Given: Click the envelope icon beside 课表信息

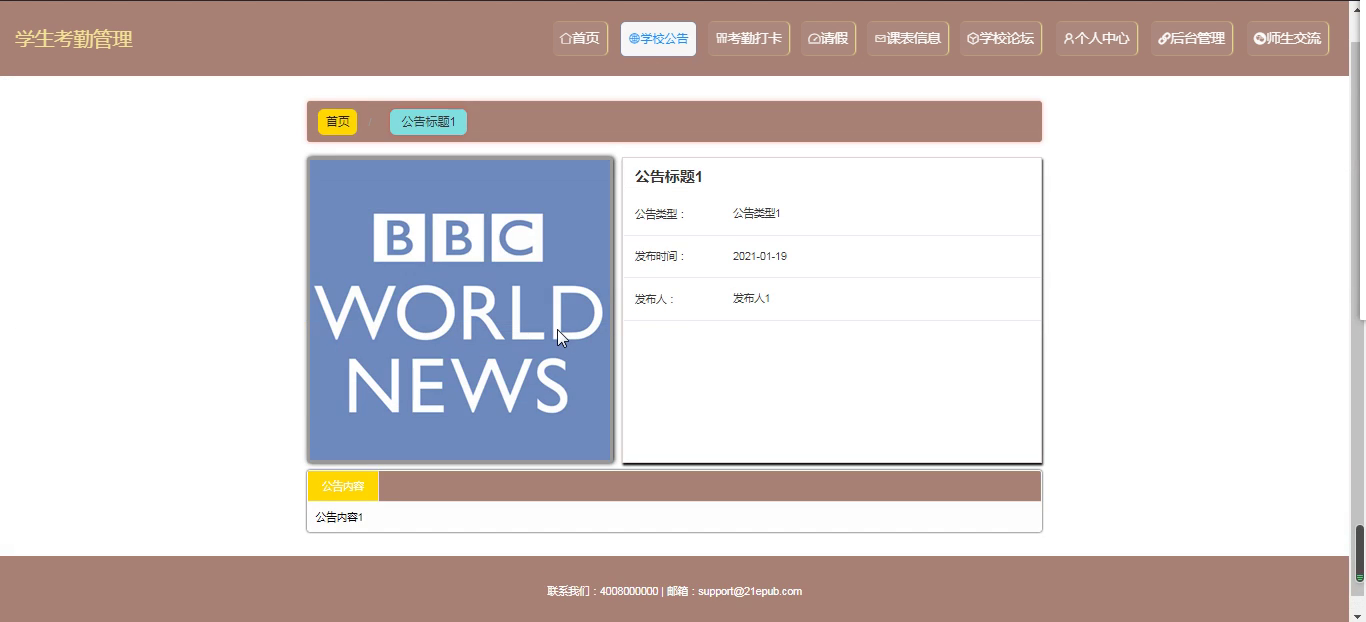Looking at the screenshot, I should coord(880,39).
